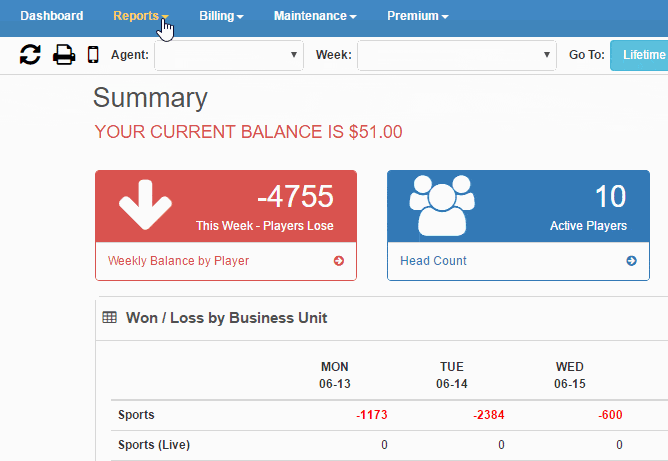Open the Weekly Balance by Player link
Image resolution: width=668 pixels, height=461 pixels.
point(178,261)
